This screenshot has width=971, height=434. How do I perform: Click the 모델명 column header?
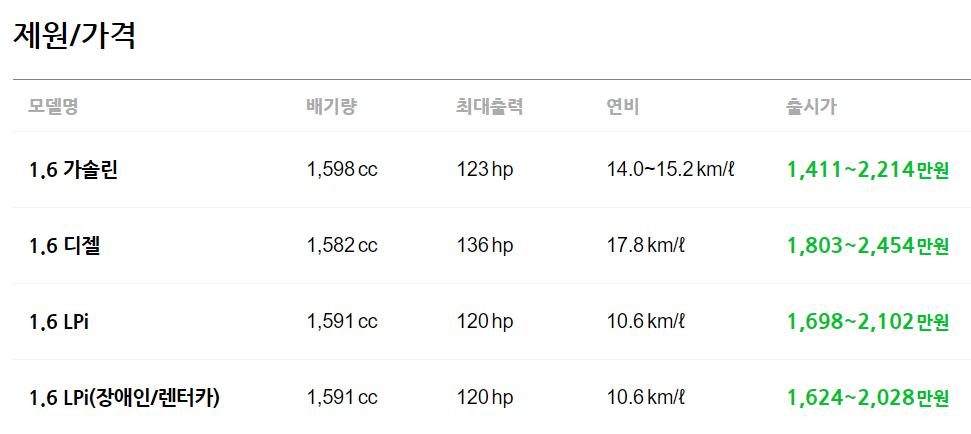53,106
